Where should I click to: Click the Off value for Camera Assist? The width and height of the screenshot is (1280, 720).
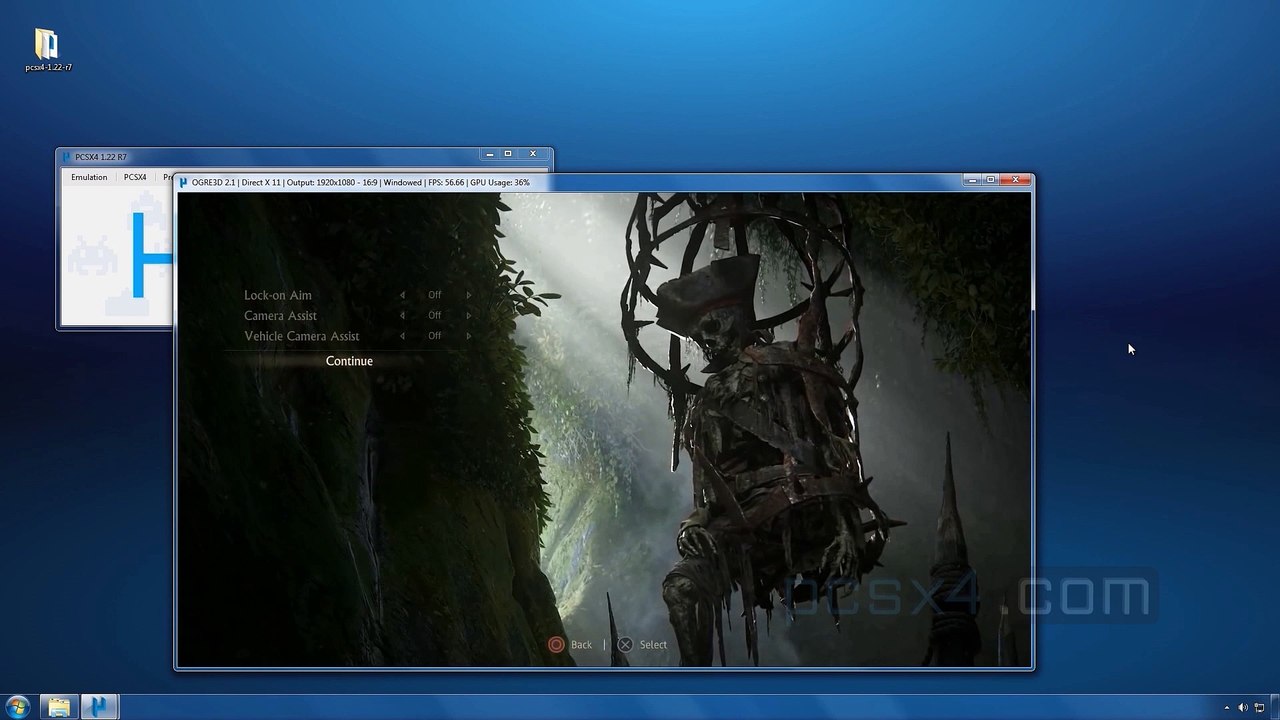tap(435, 315)
